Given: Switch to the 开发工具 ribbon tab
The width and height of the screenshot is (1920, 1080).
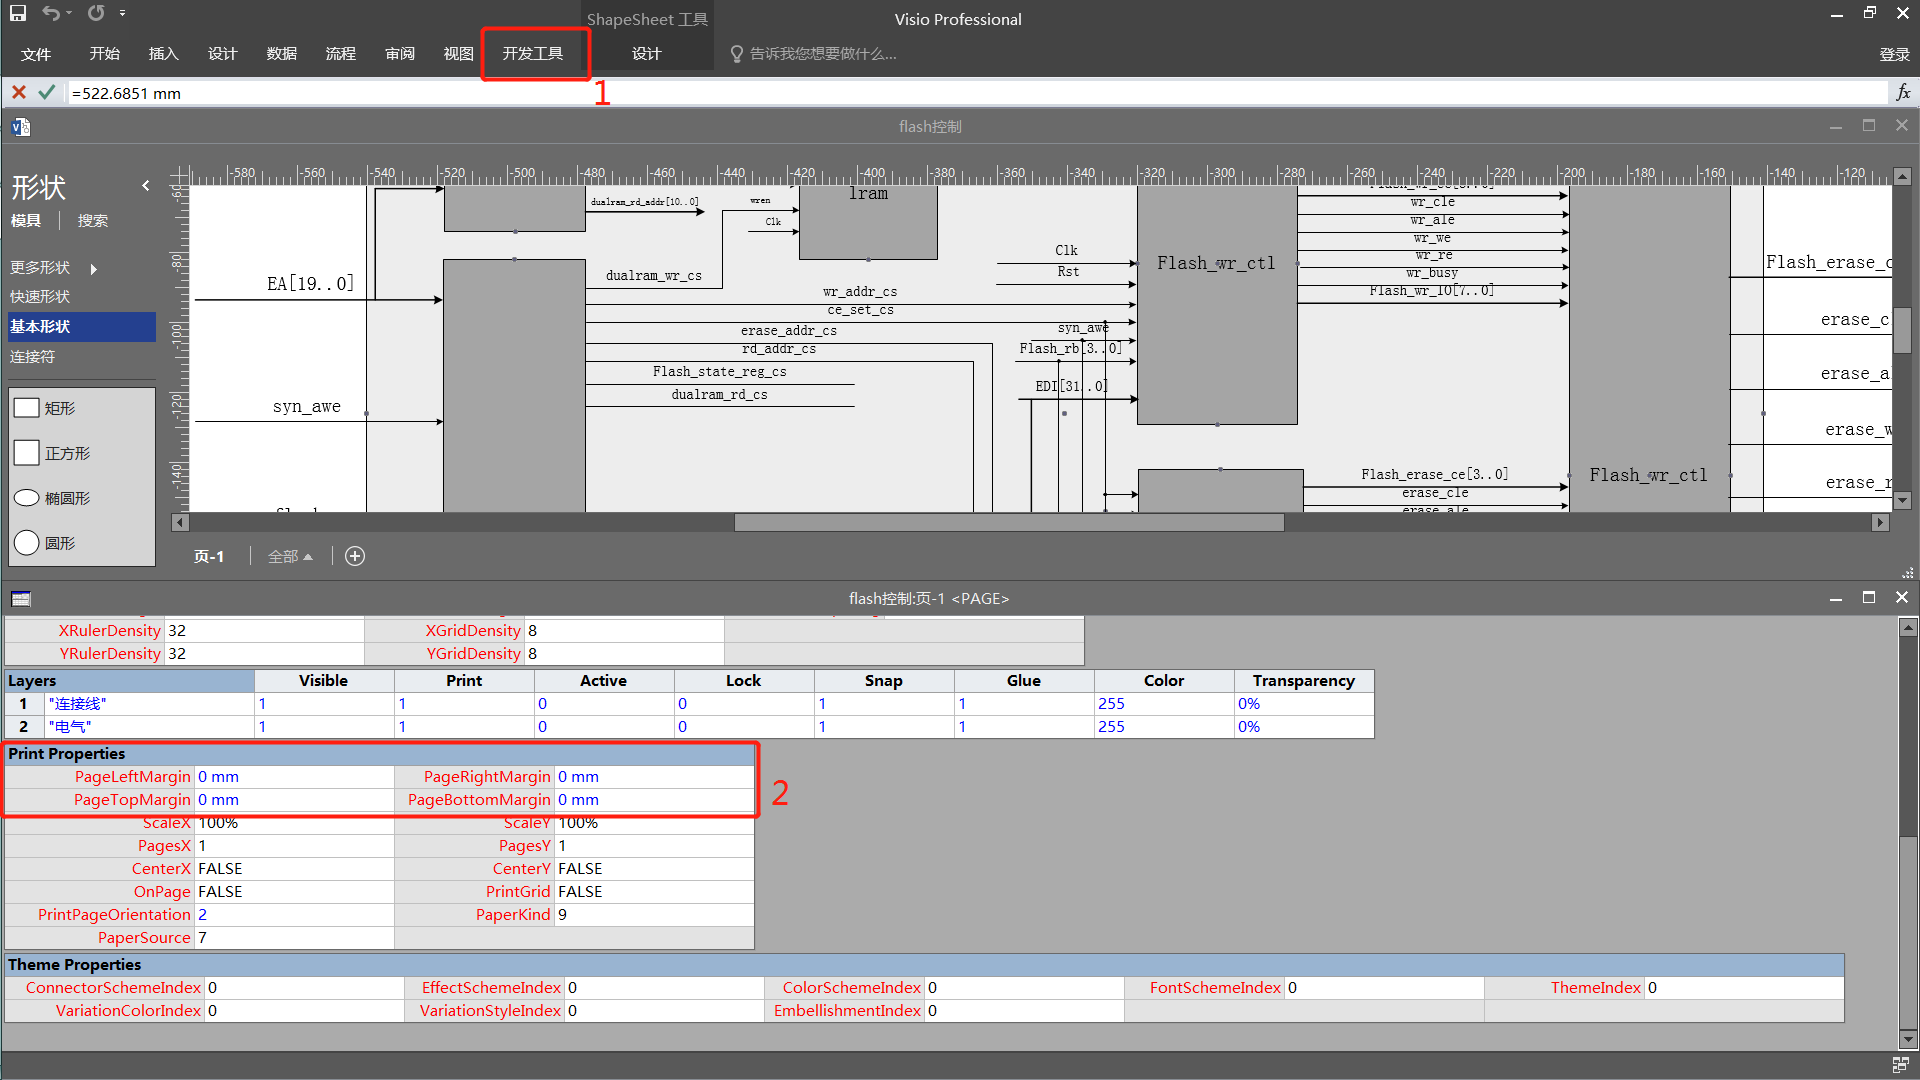Looking at the screenshot, I should click(x=535, y=54).
